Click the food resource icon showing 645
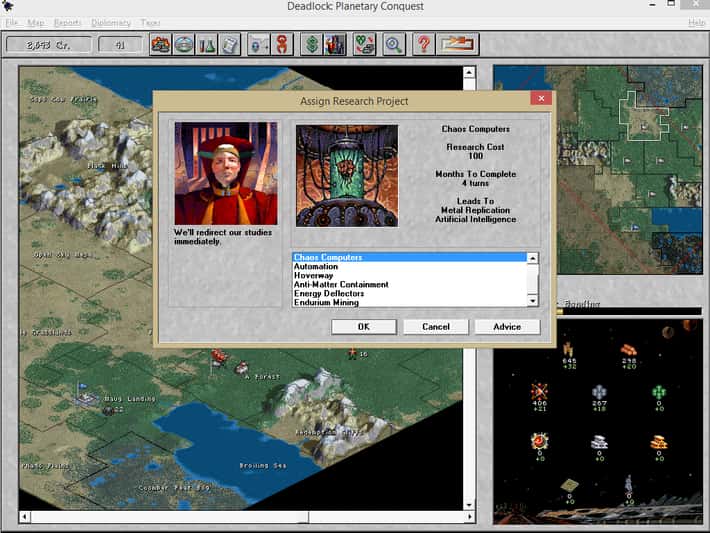Viewport: 710px width, 533px height. point(569,350)
